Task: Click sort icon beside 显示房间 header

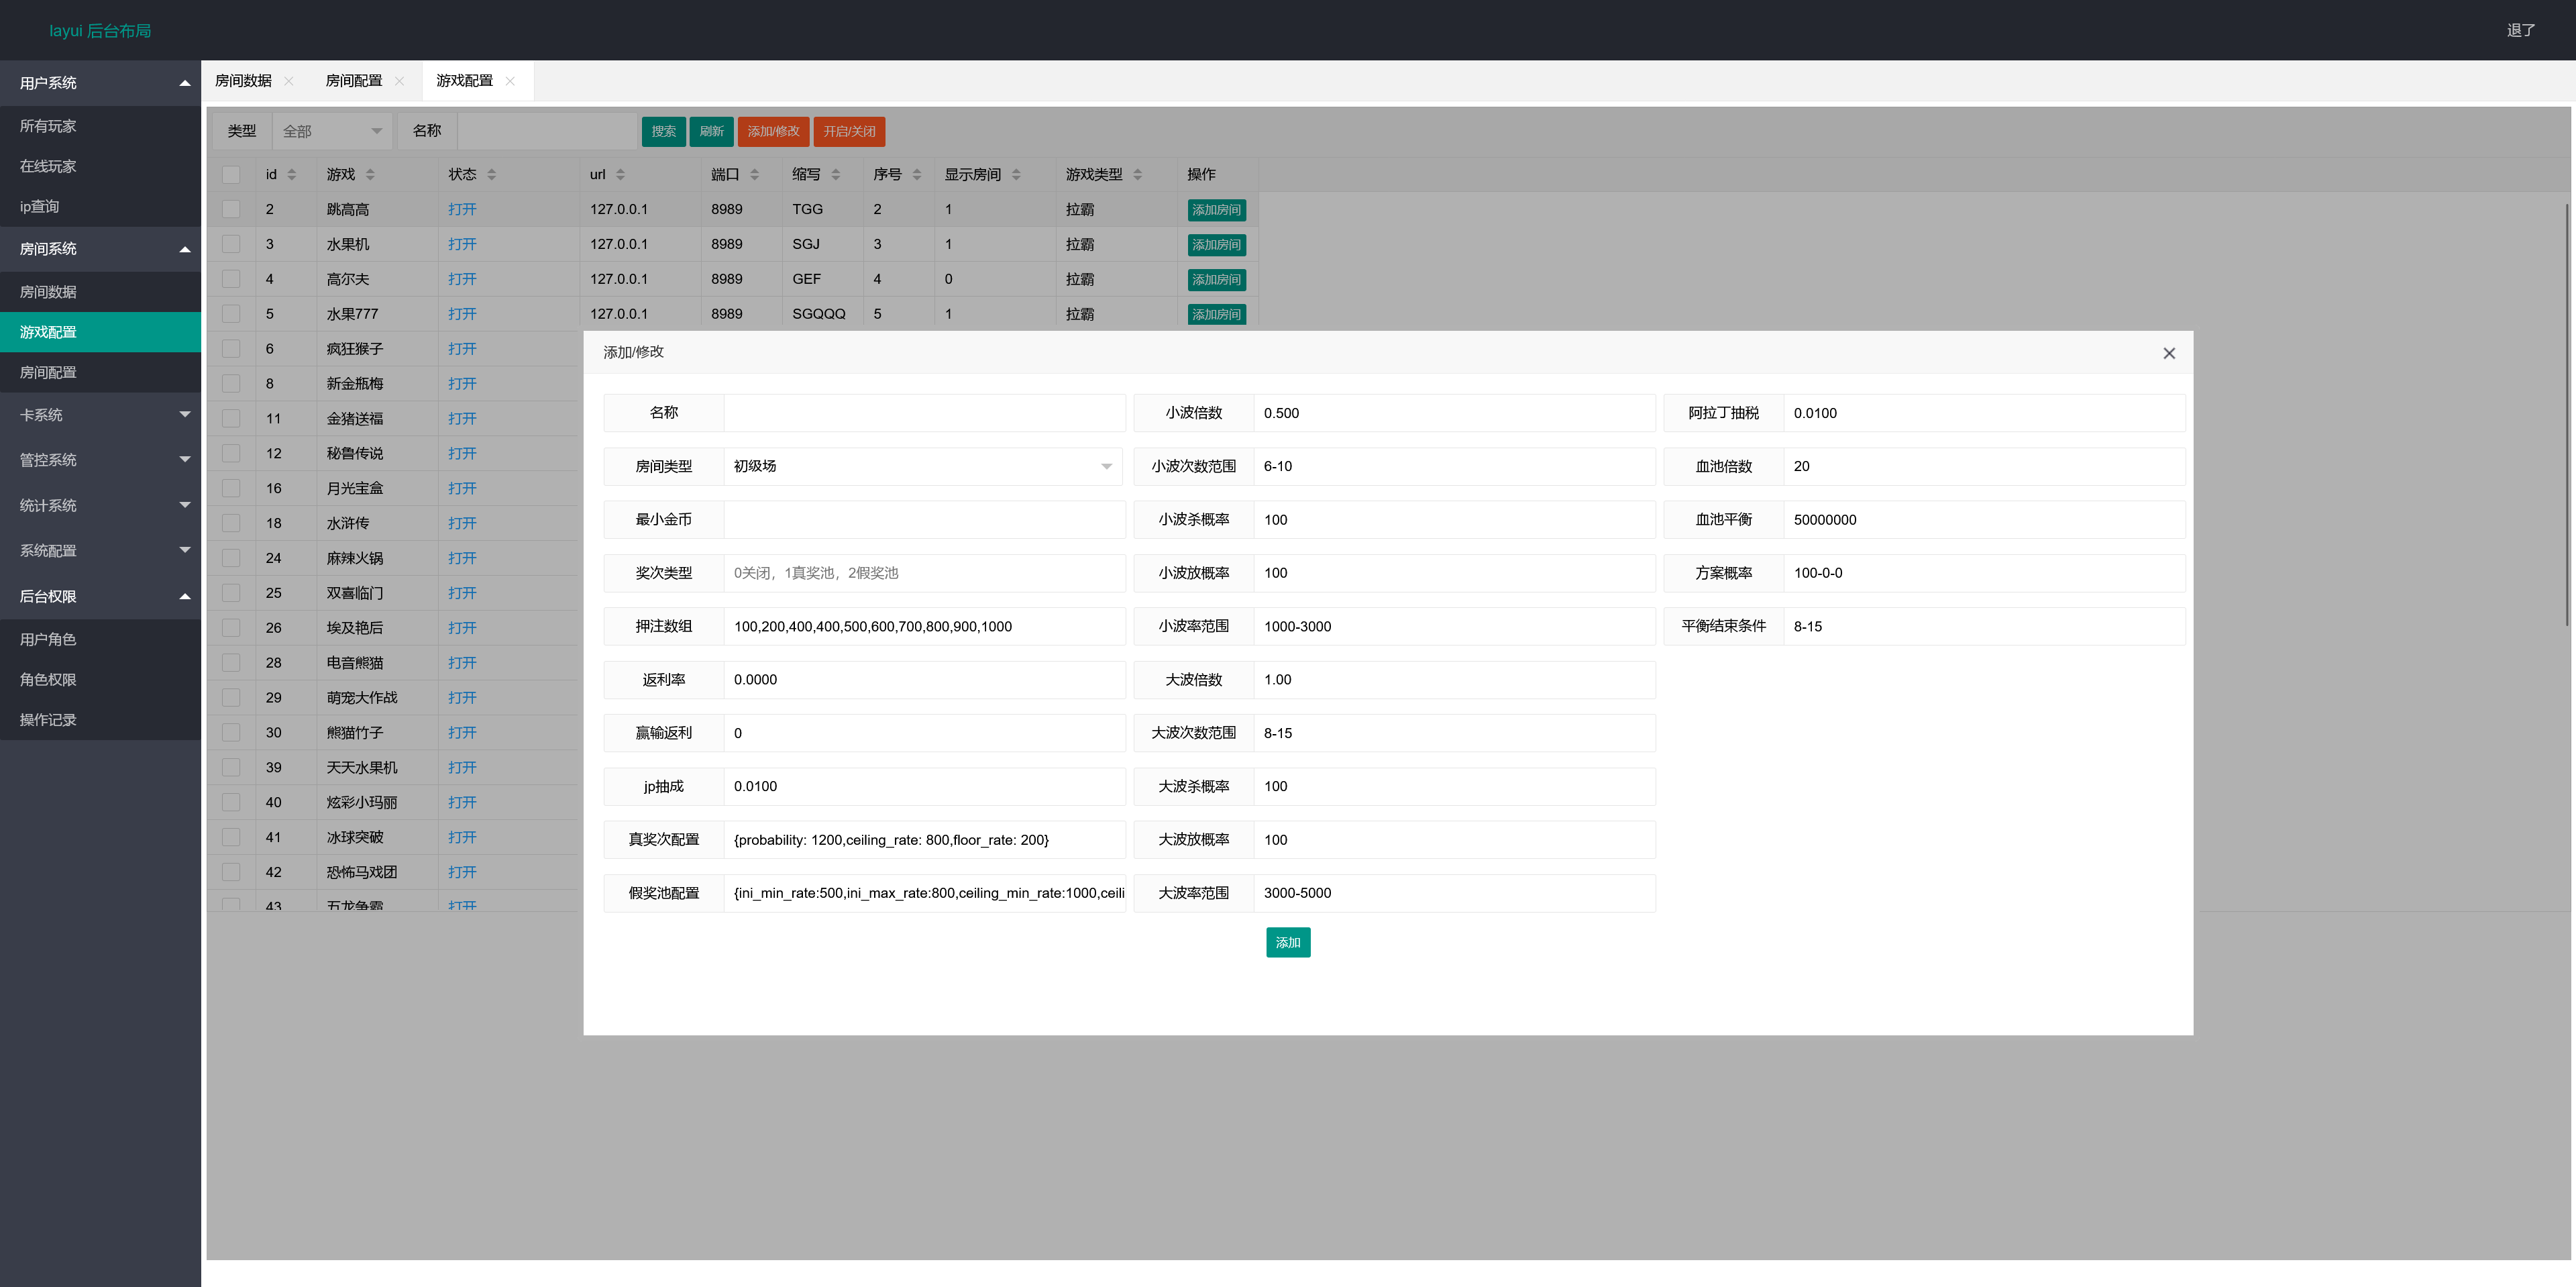Action: click(x=1016, y=174)
